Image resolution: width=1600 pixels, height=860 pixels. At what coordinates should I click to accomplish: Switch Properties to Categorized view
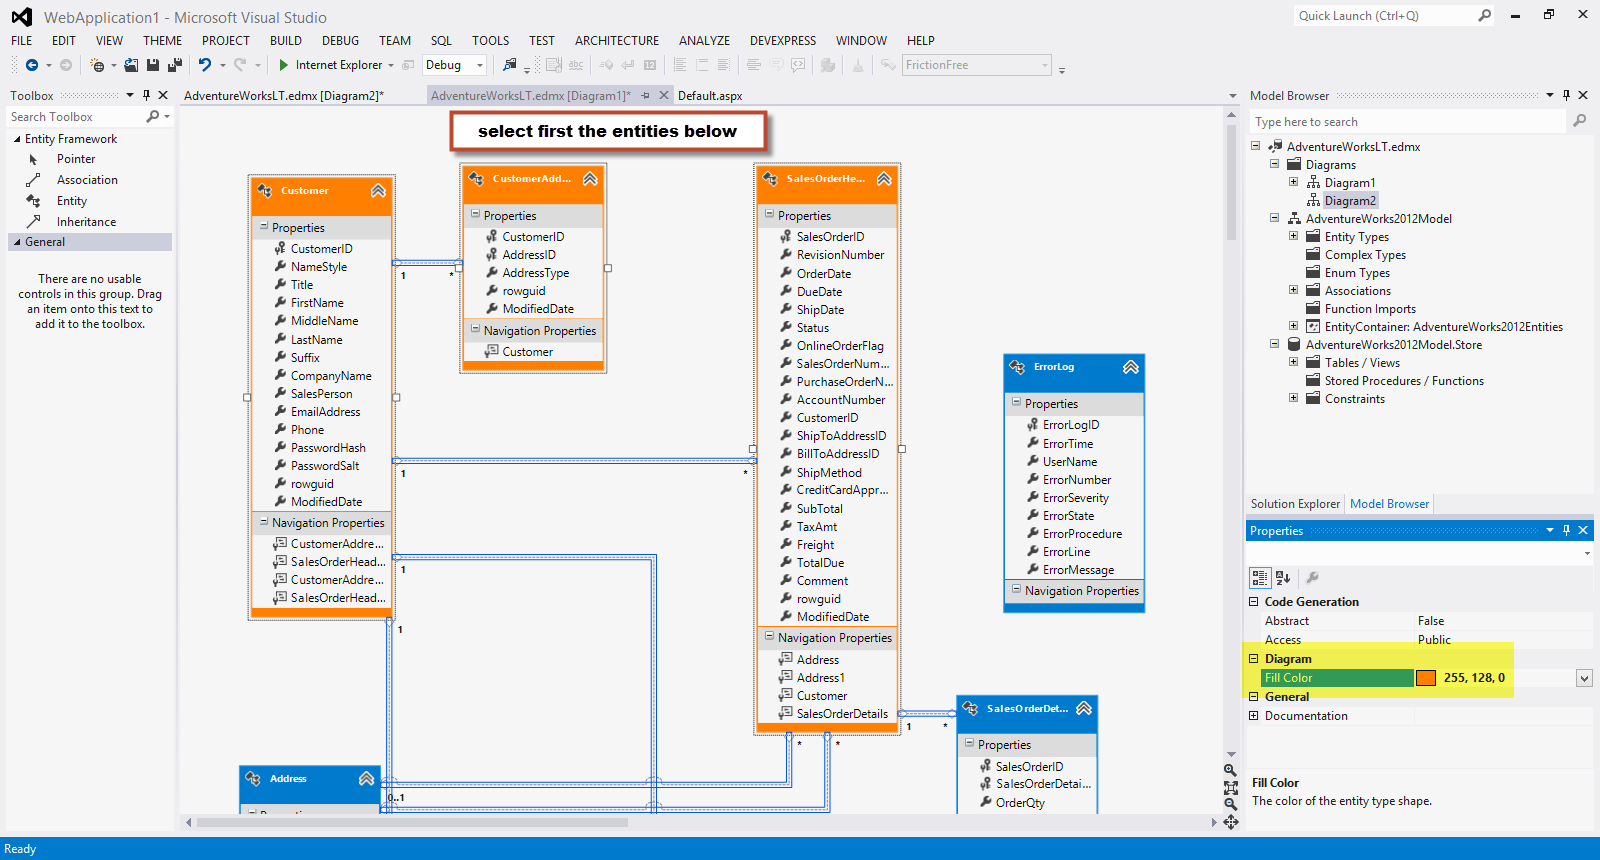(x=1260, y=577)
